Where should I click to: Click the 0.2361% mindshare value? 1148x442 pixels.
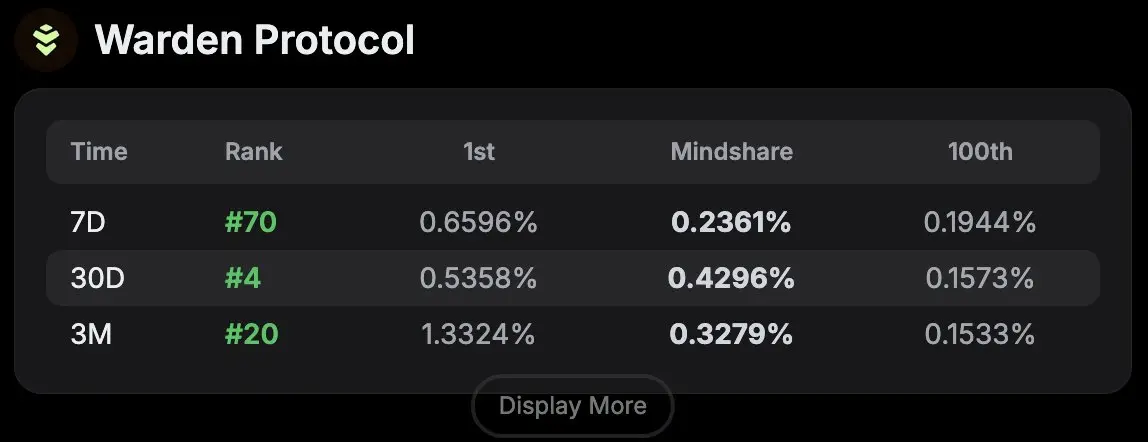[x=731, y=222]
